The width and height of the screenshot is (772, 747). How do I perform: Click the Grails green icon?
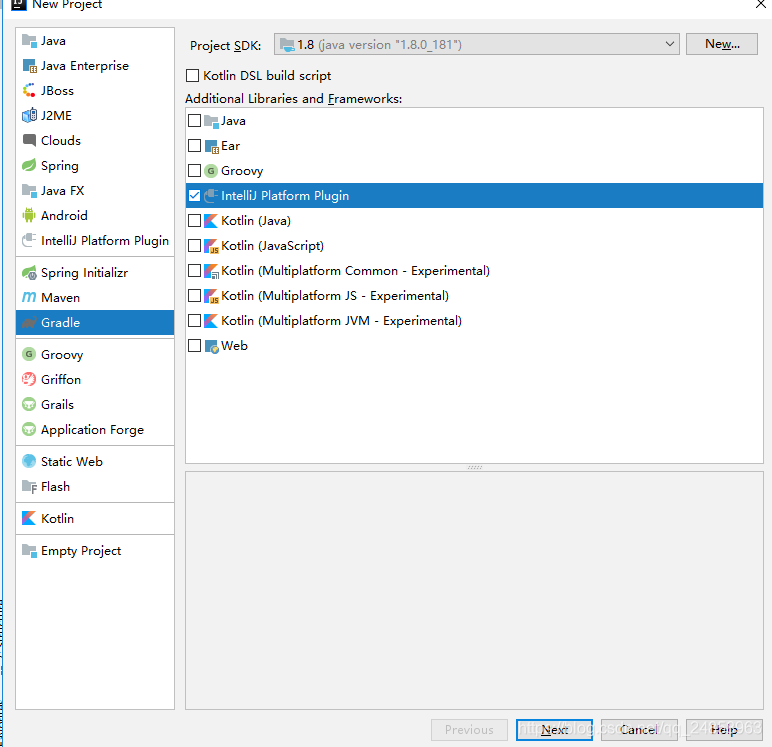tap(30, 404)
